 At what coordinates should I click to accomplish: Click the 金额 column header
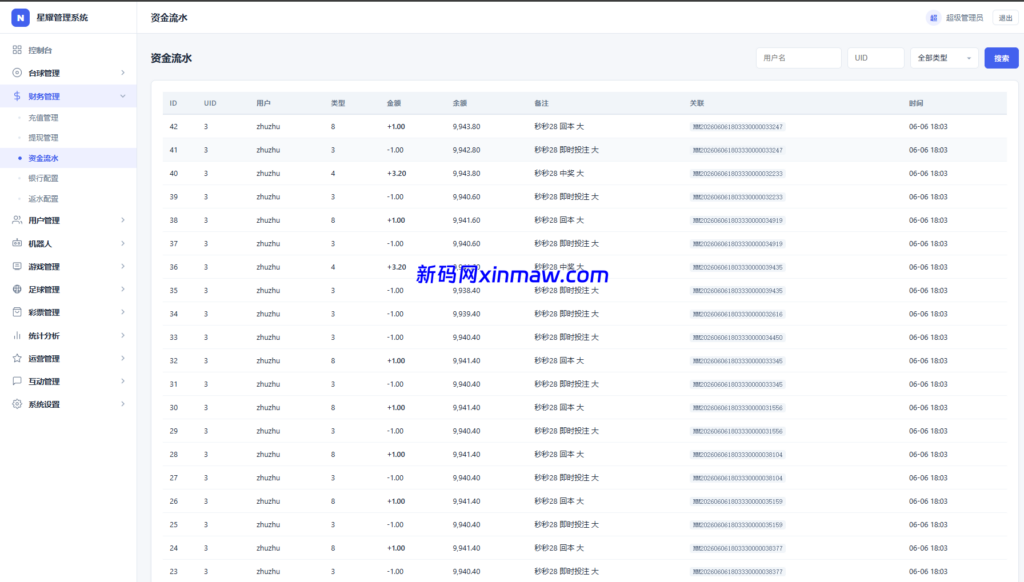394,103
